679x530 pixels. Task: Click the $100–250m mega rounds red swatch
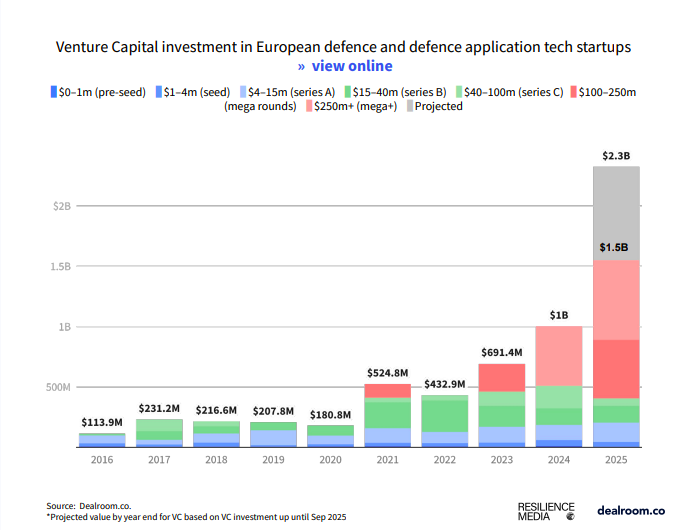572,92
